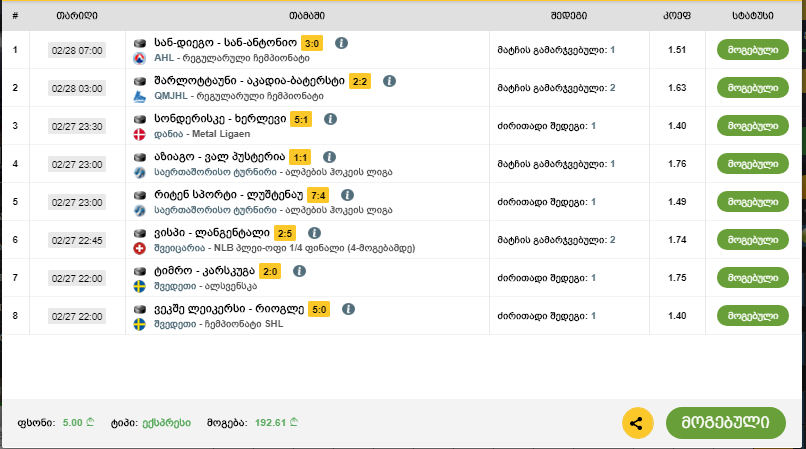This screenshot has height=449, width=806.
Task: Open საერთაშორისო ტურნირი link under აზიაგო
Action: pos(215,172)
